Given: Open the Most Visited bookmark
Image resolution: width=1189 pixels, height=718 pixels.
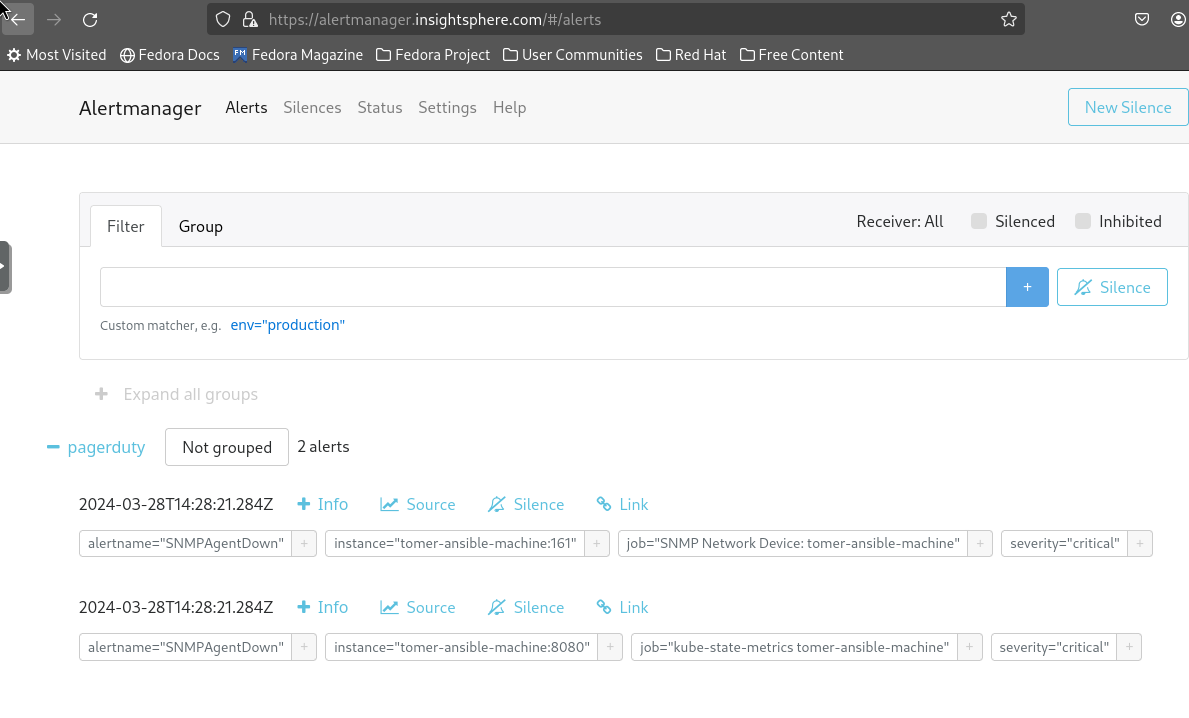Looking at the screenshot, I should tap(57, 55).
